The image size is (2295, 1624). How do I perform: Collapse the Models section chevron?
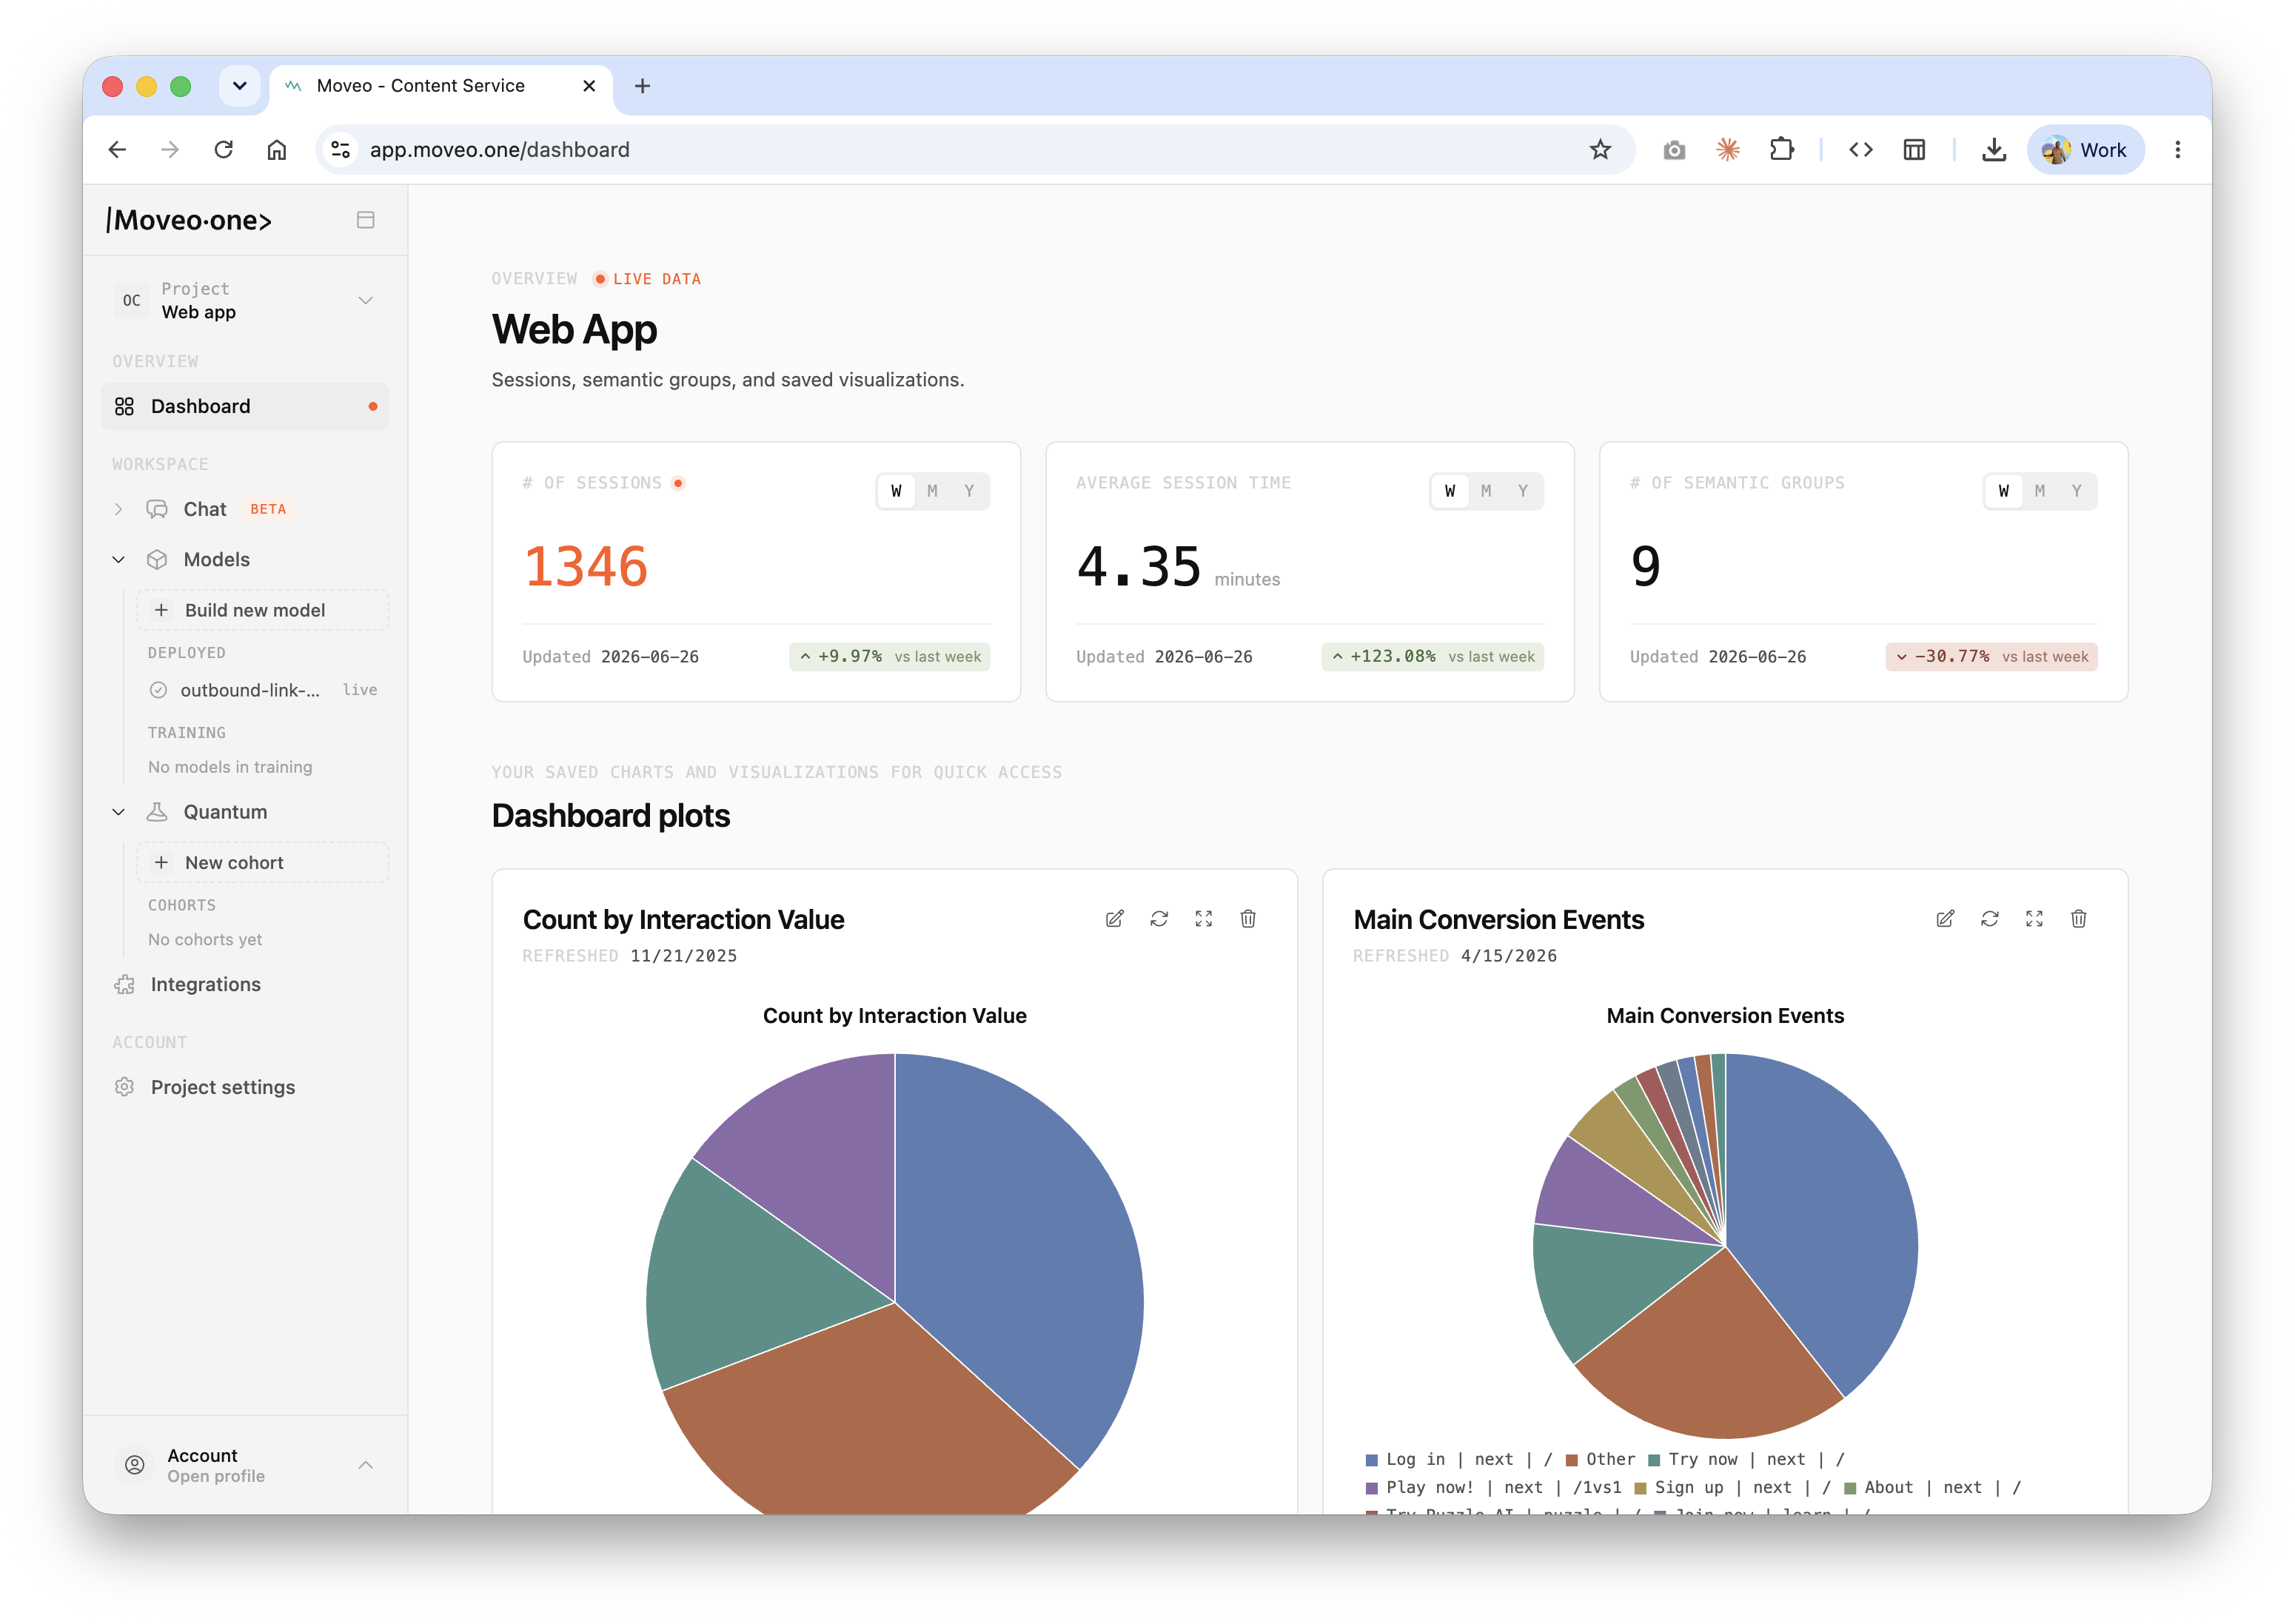118,560
